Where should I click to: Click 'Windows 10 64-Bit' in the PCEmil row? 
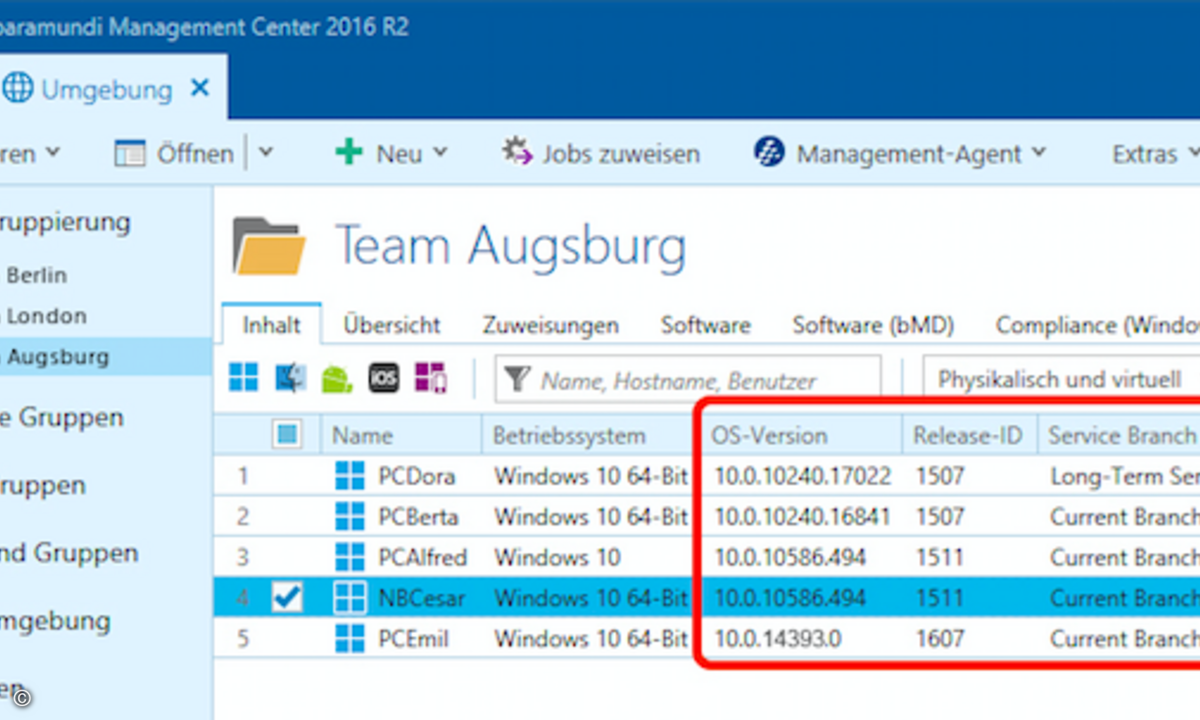(x=591, y=638)
